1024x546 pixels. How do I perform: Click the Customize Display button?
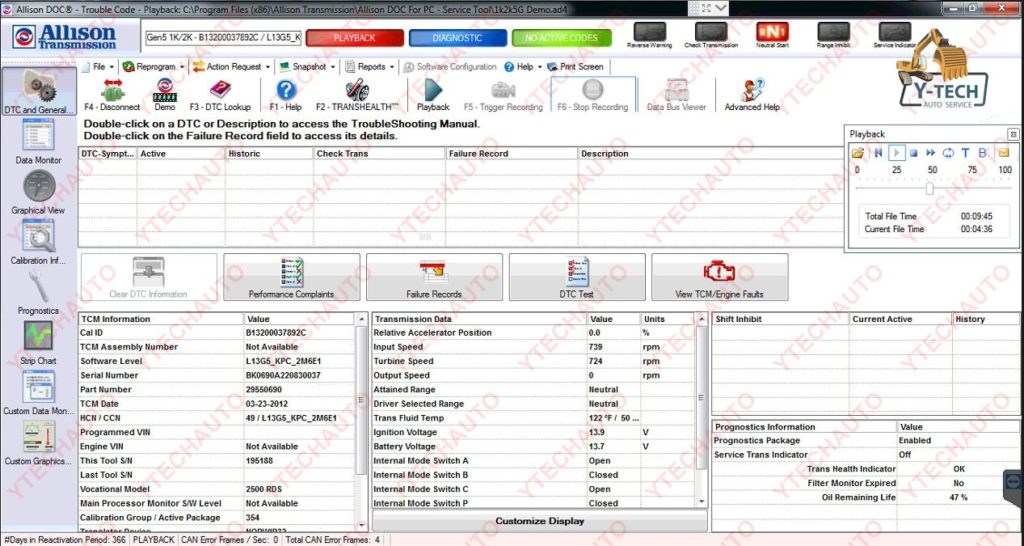click(539, 521)
